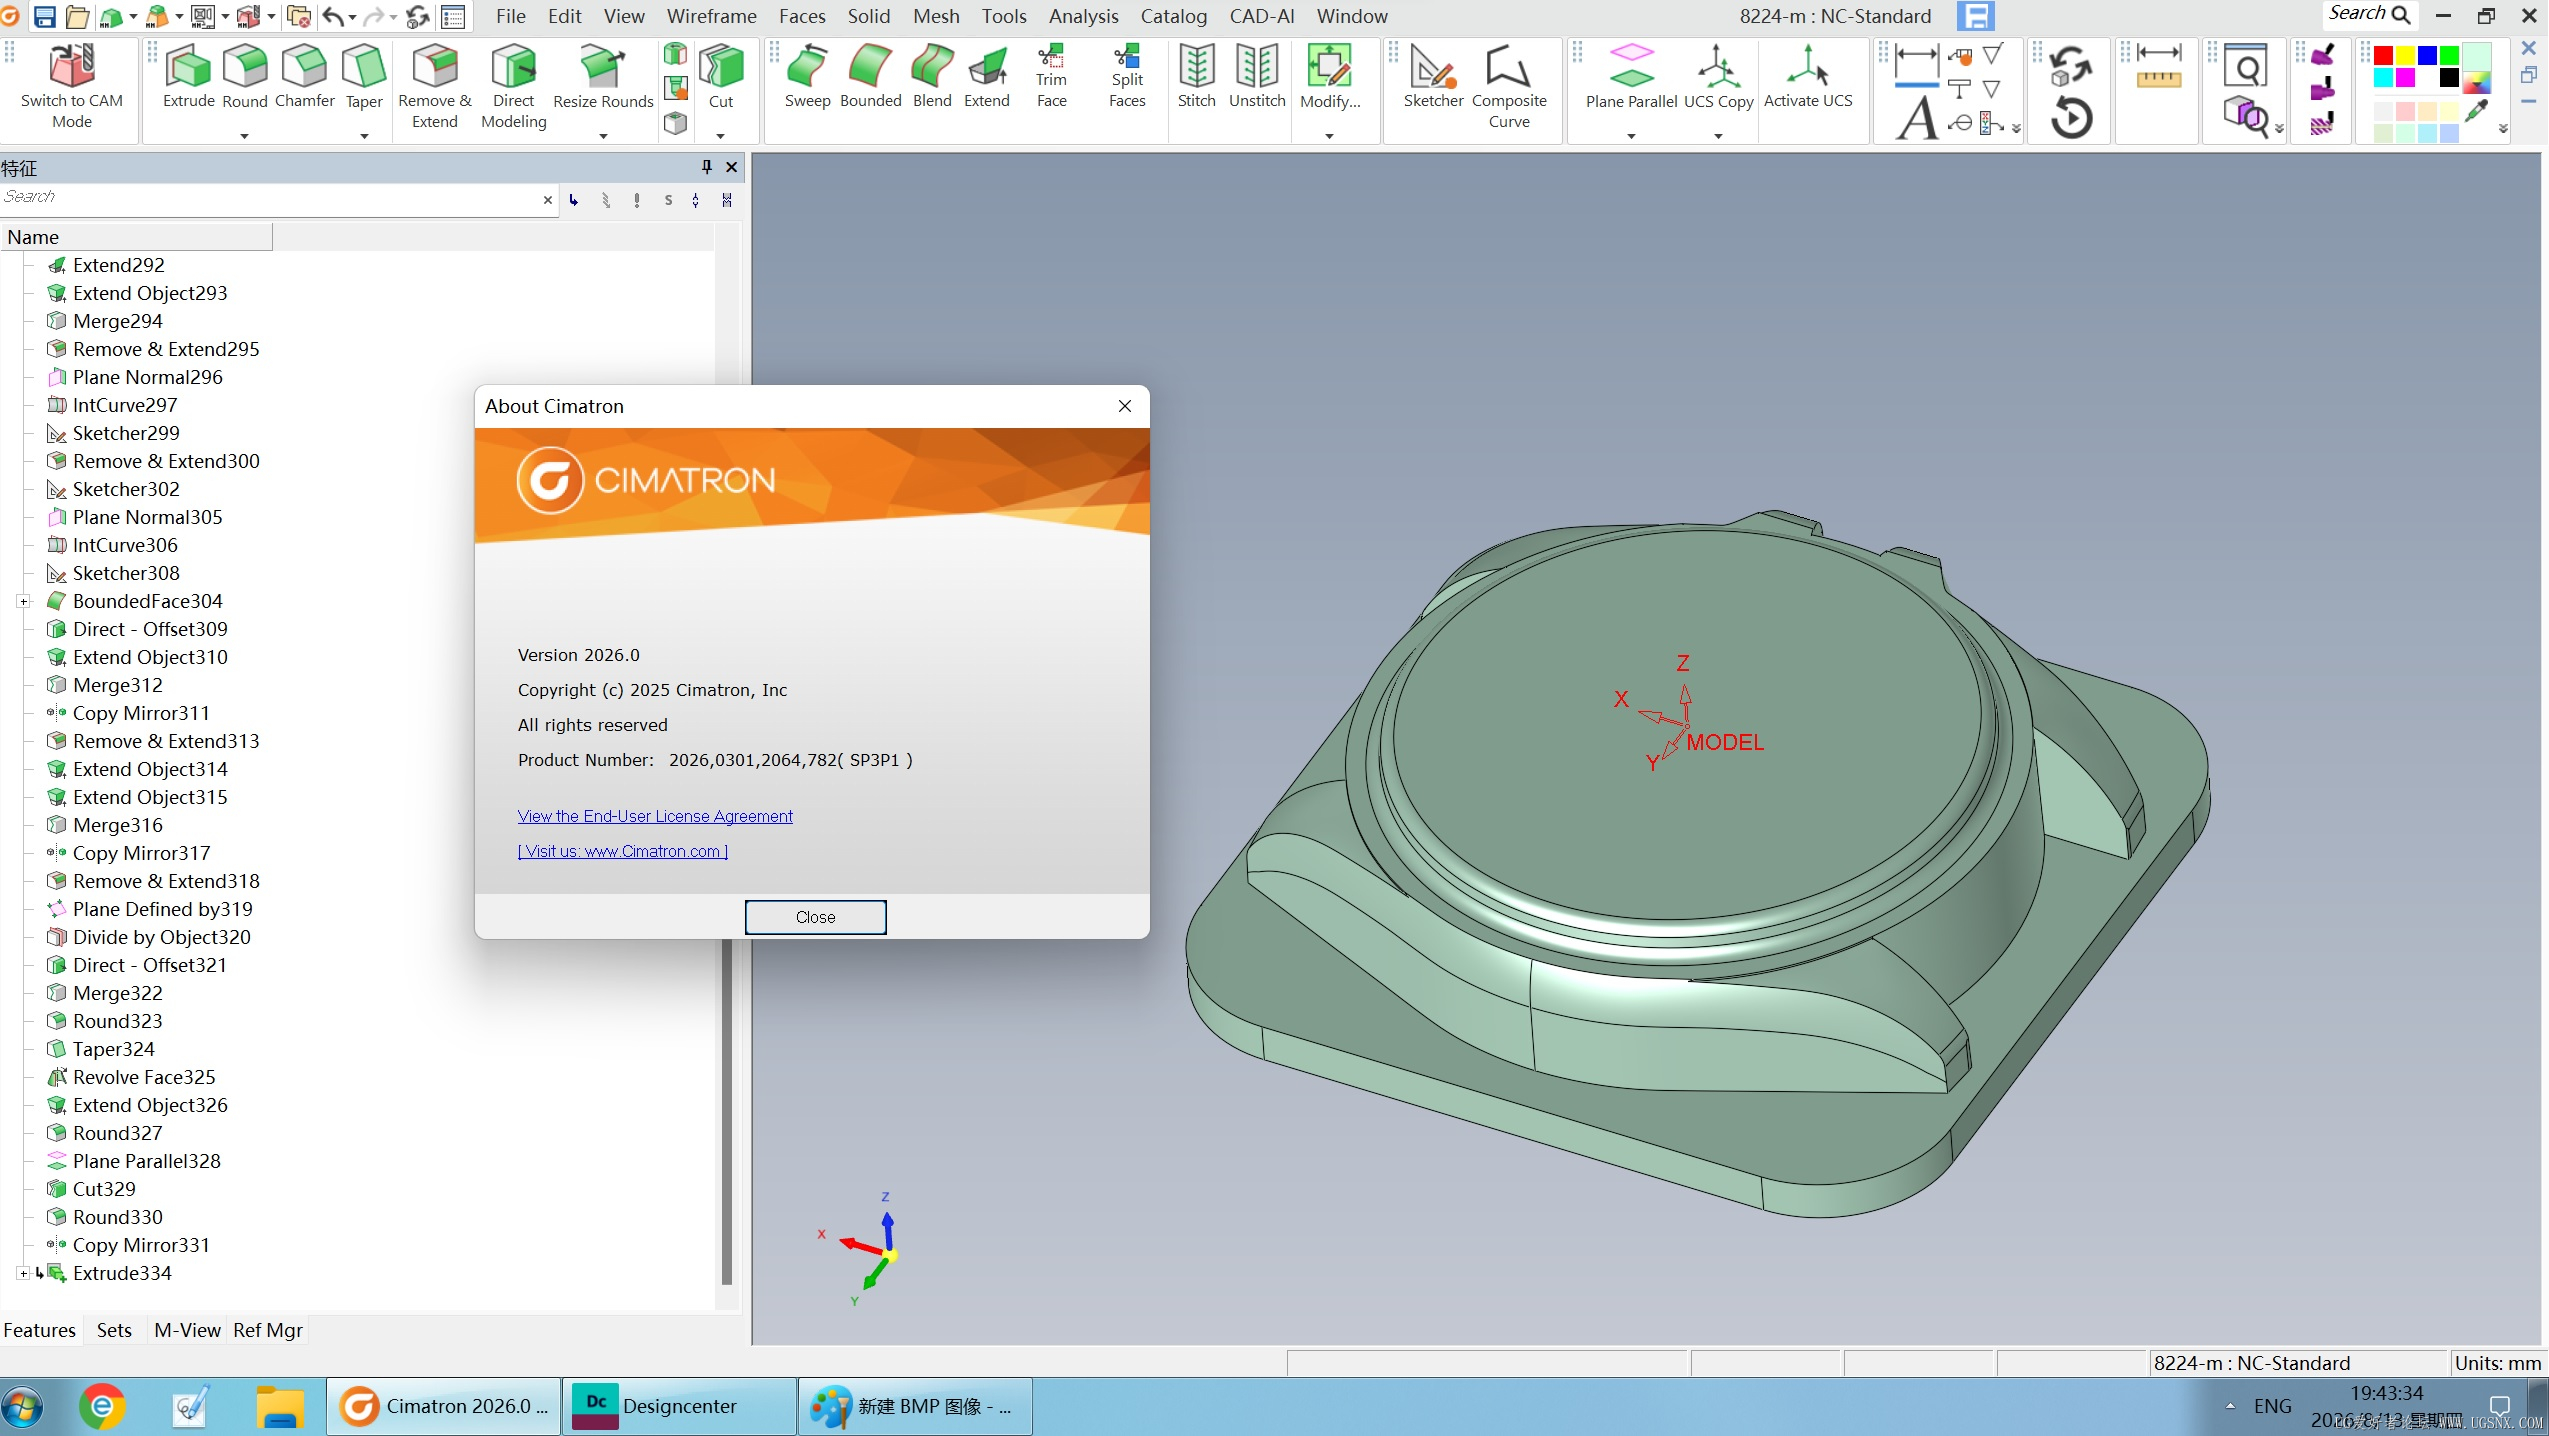Open the CAD-AI menu

pyautogui.click(x=1262, y=16)
